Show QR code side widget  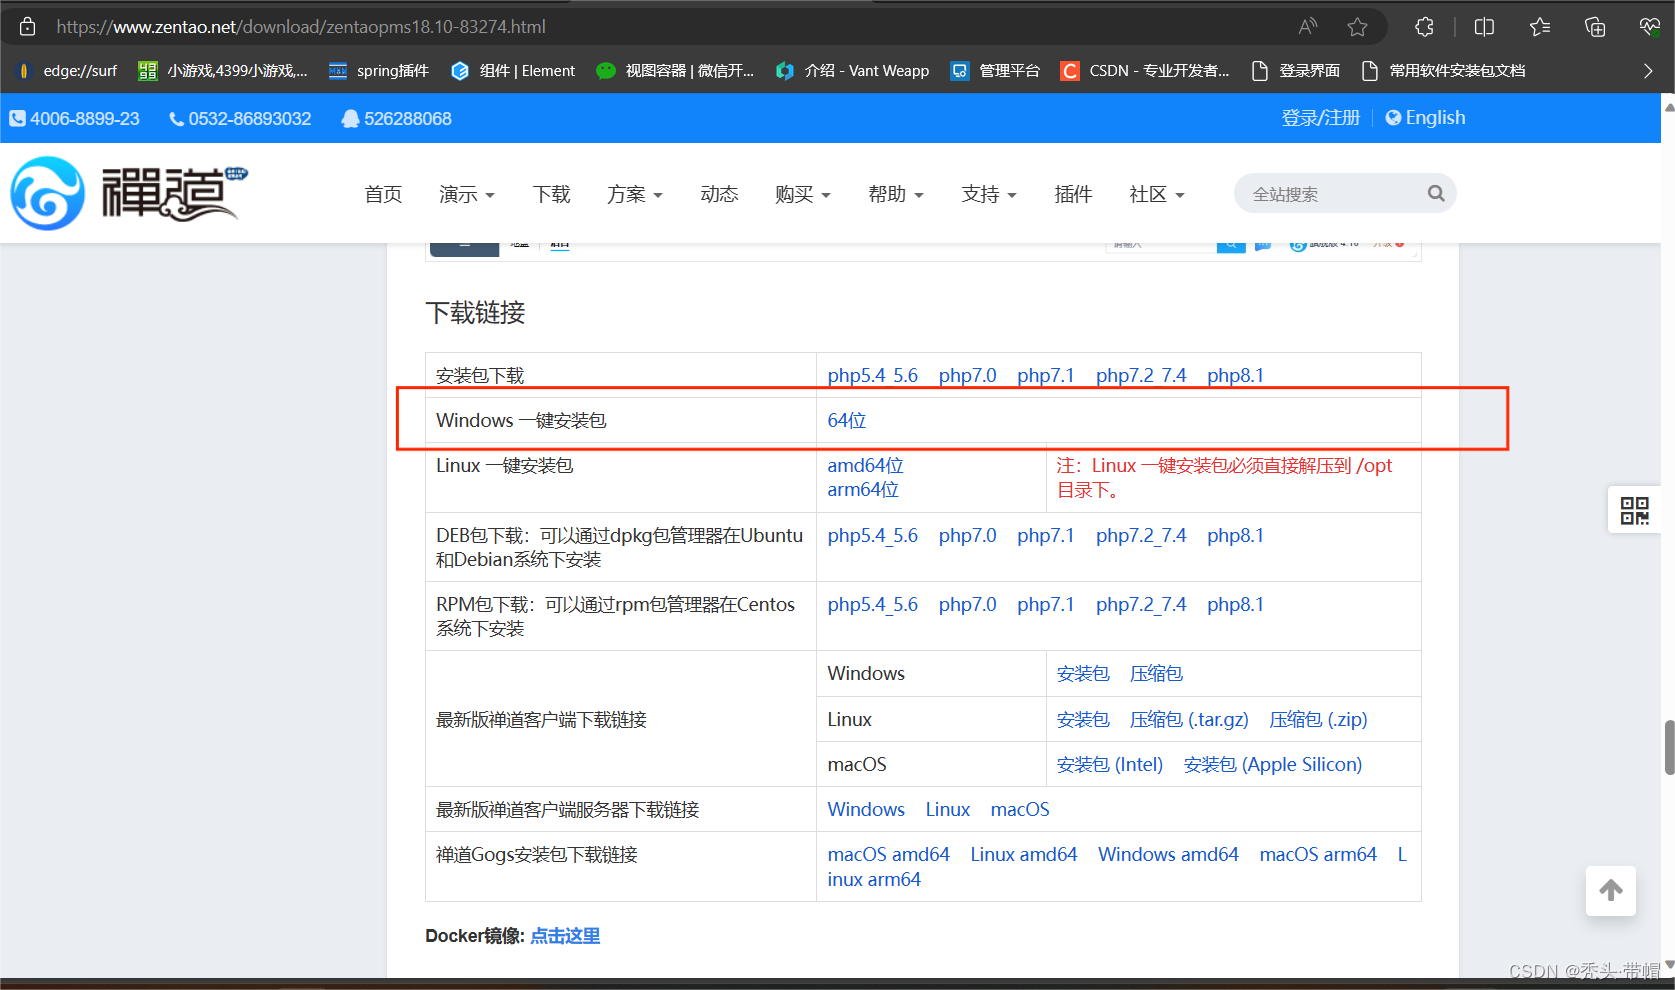[x=1634, y=511]
